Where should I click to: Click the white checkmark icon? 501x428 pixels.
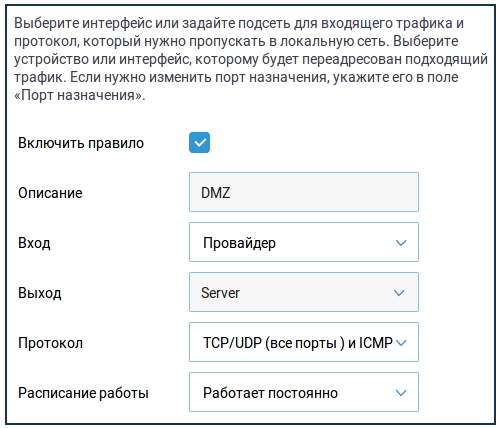tap(200, 143)
